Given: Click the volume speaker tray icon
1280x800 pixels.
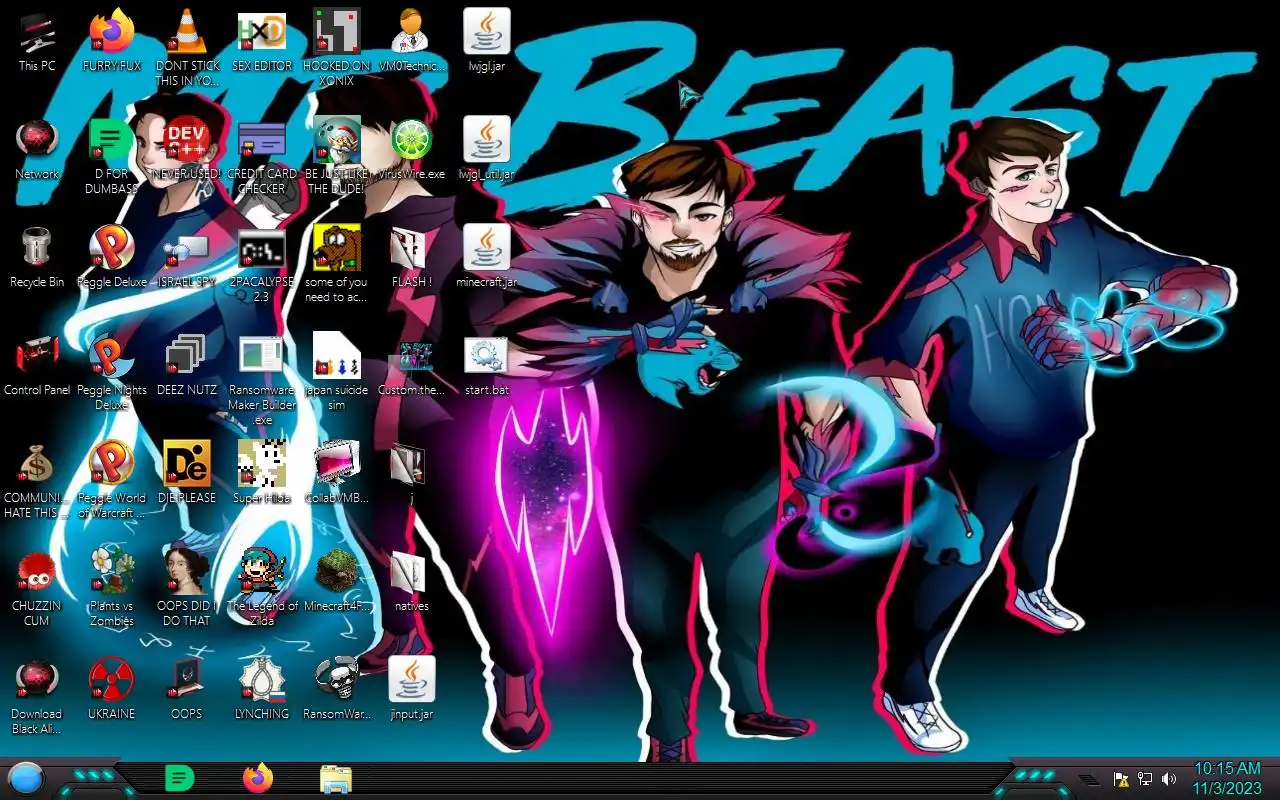Looking at the screenshot, I should [1169, 779].
